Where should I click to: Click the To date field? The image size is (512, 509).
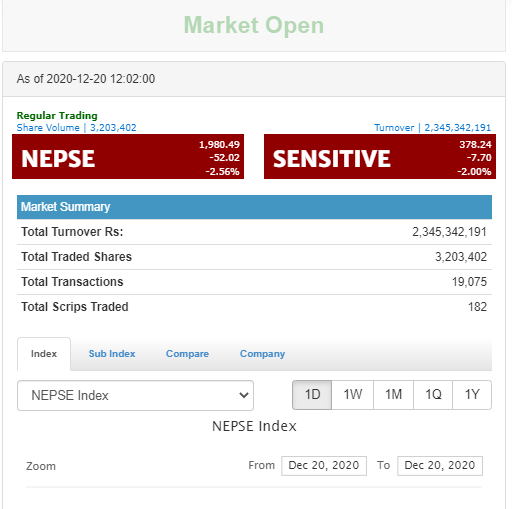click(x=440, y=466)
